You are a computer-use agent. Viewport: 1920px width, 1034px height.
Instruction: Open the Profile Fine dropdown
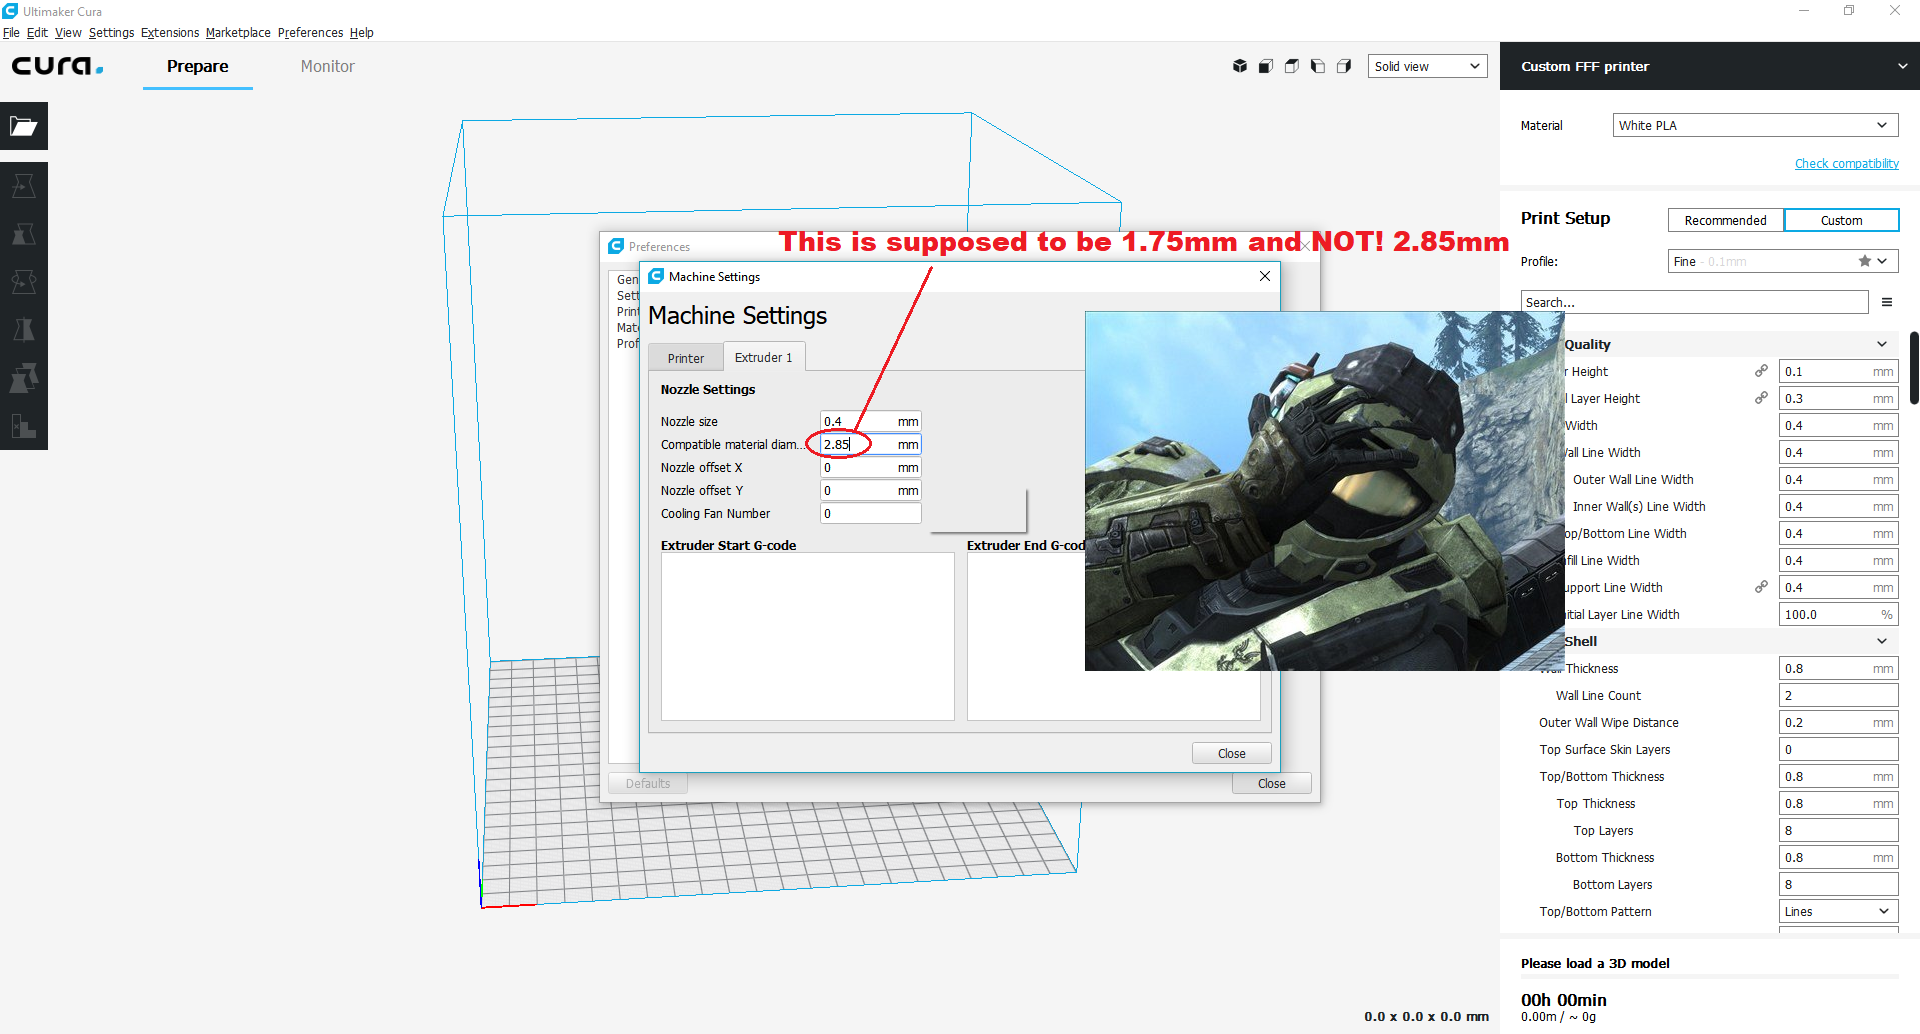[x=1783, y=261]
